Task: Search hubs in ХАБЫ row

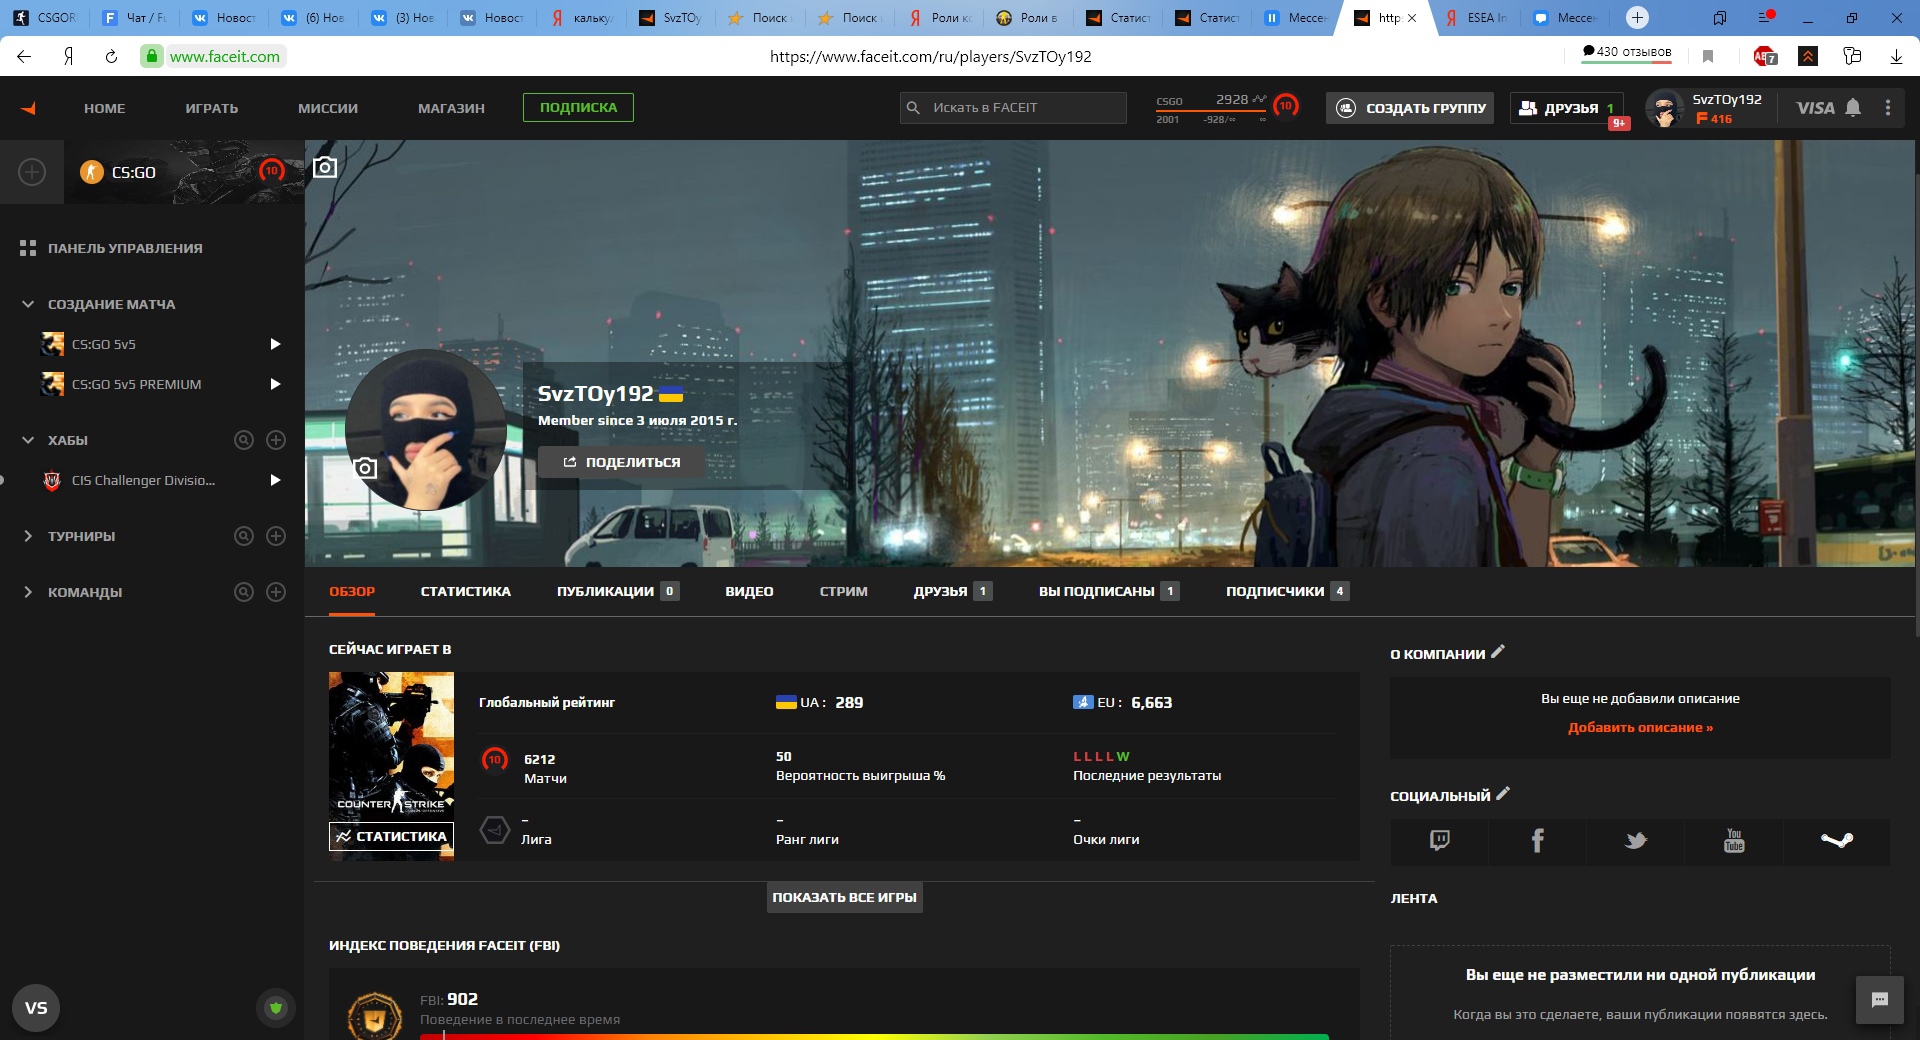Action: pos(244,440)
